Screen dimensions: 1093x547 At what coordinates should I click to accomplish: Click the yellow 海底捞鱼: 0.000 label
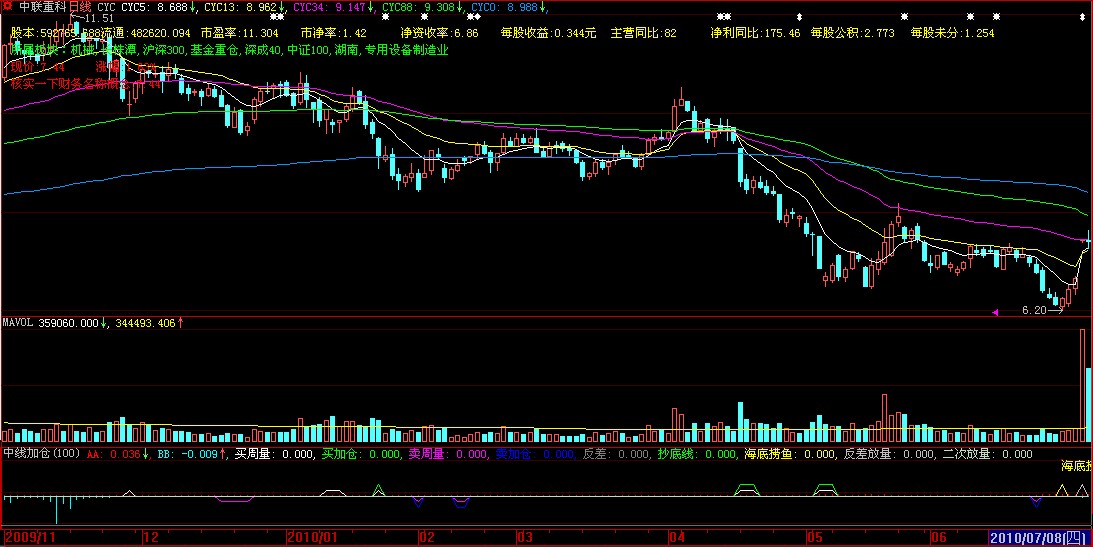[x=790, y=454]
